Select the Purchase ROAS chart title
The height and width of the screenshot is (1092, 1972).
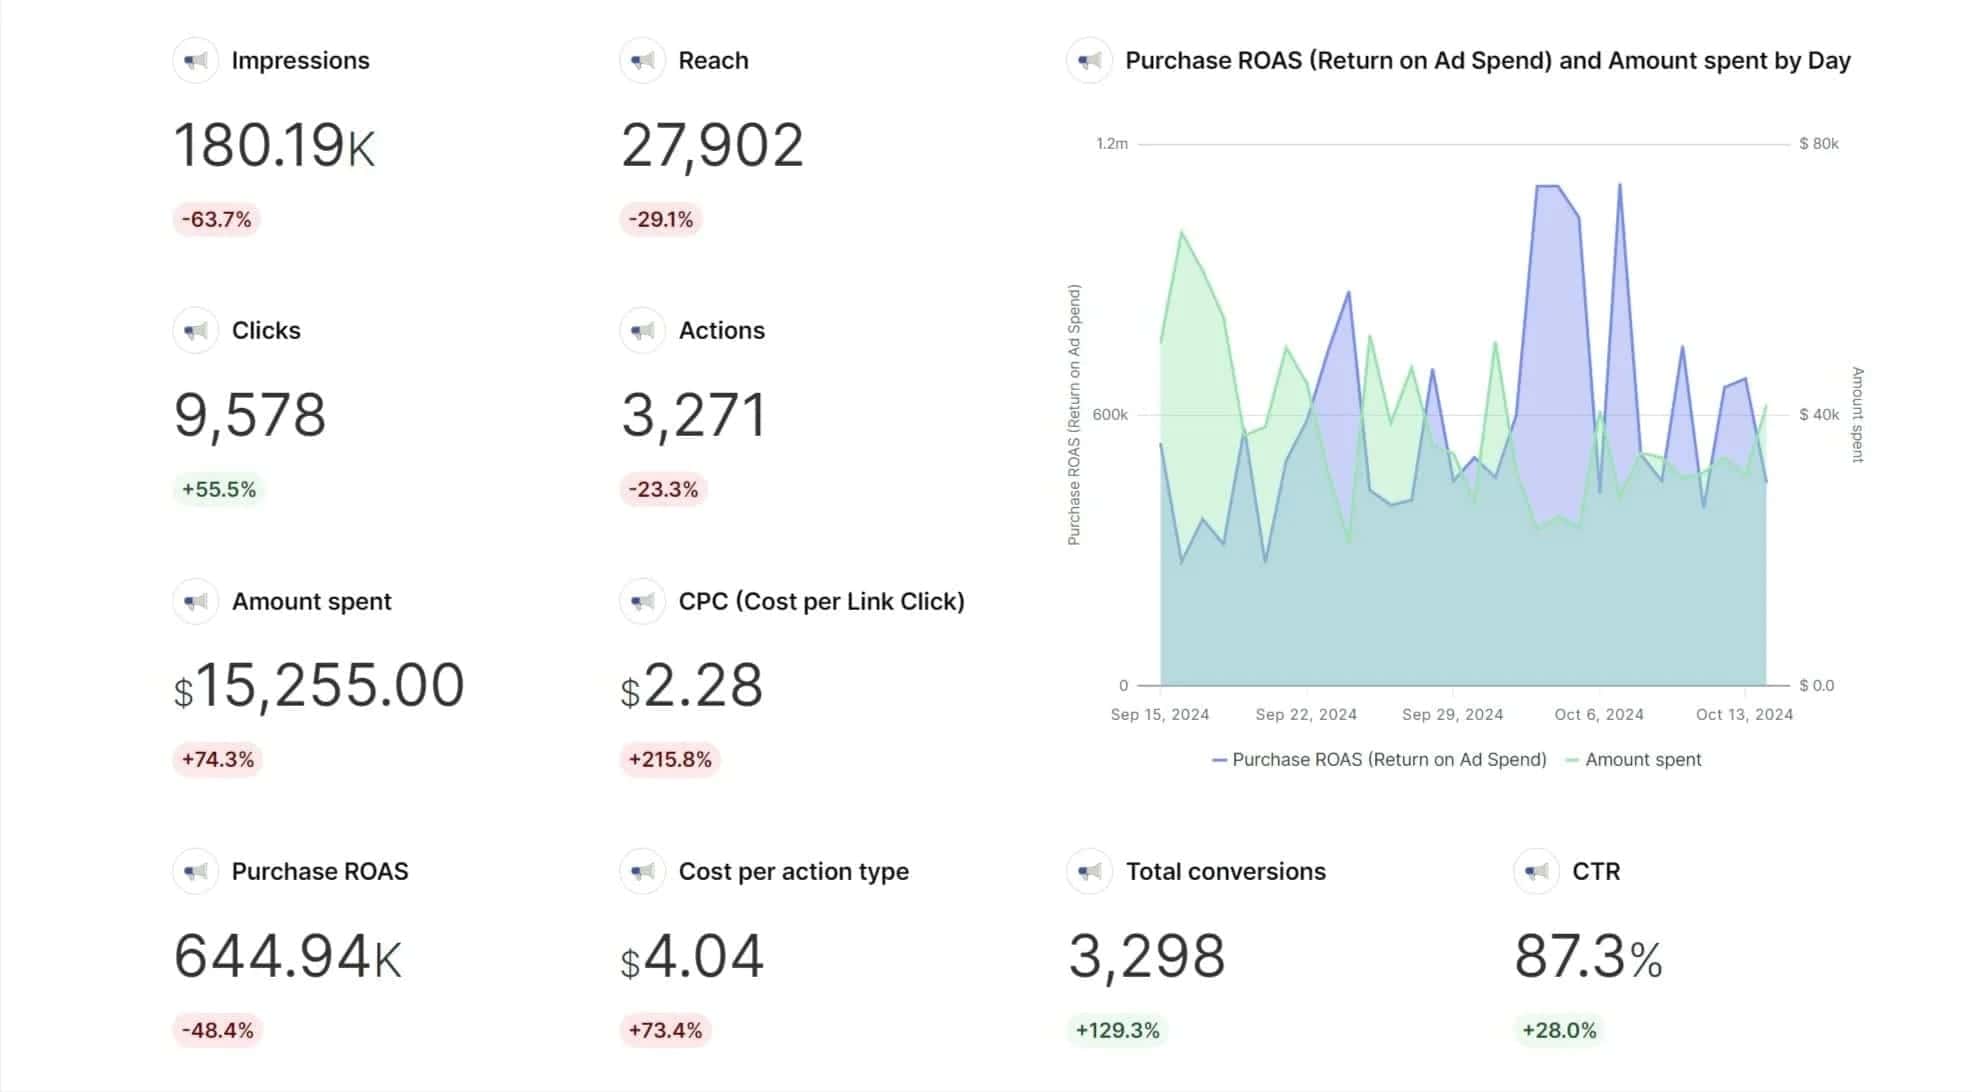point(1489,60)
